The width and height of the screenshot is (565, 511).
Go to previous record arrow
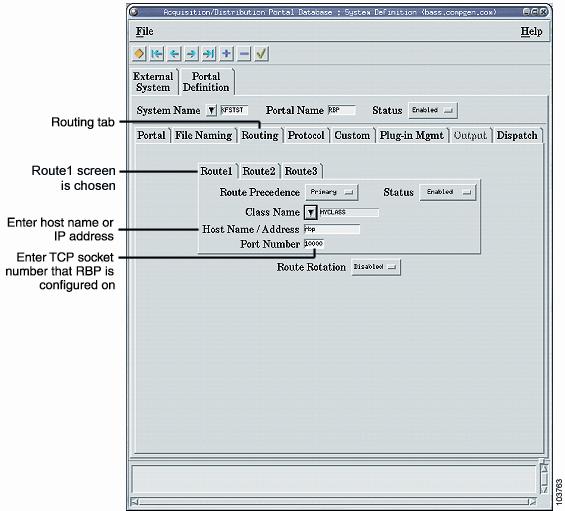174,54
